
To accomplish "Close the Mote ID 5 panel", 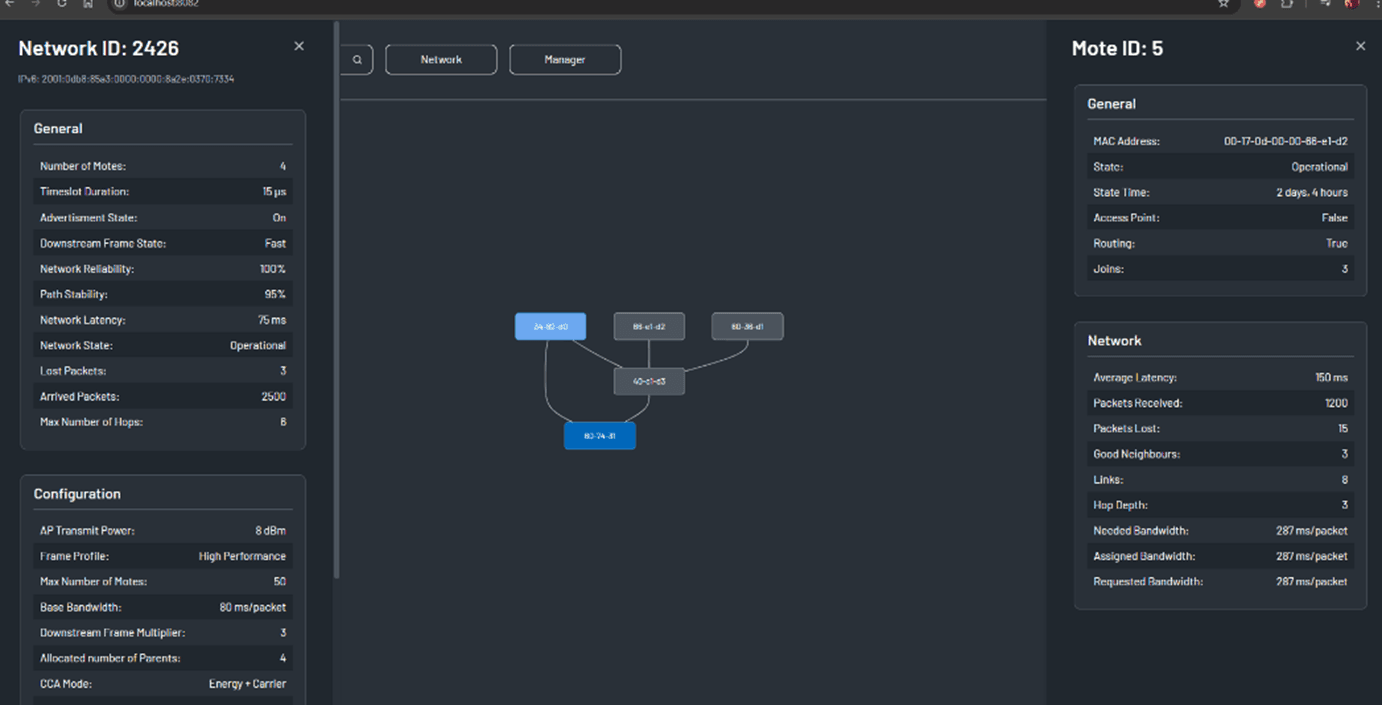I will 1360,46.
